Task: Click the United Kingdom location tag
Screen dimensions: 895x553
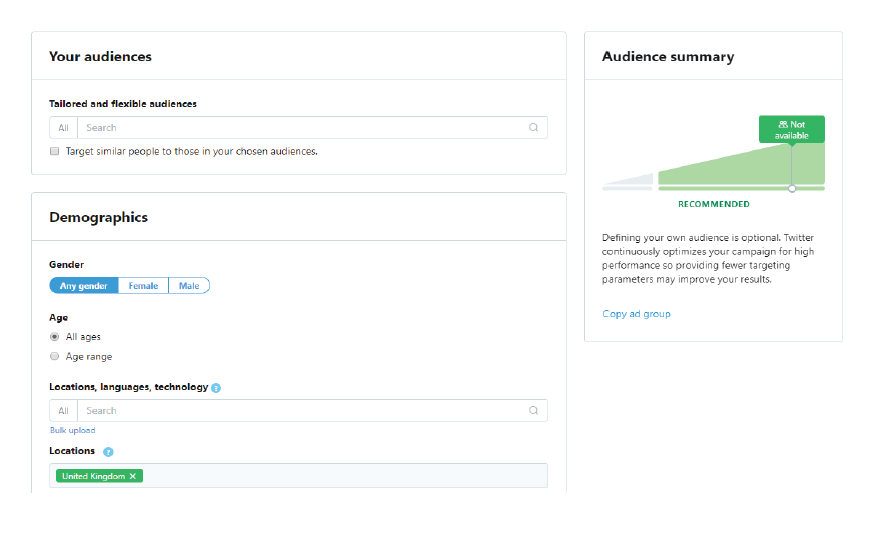Action: point(93,476)
